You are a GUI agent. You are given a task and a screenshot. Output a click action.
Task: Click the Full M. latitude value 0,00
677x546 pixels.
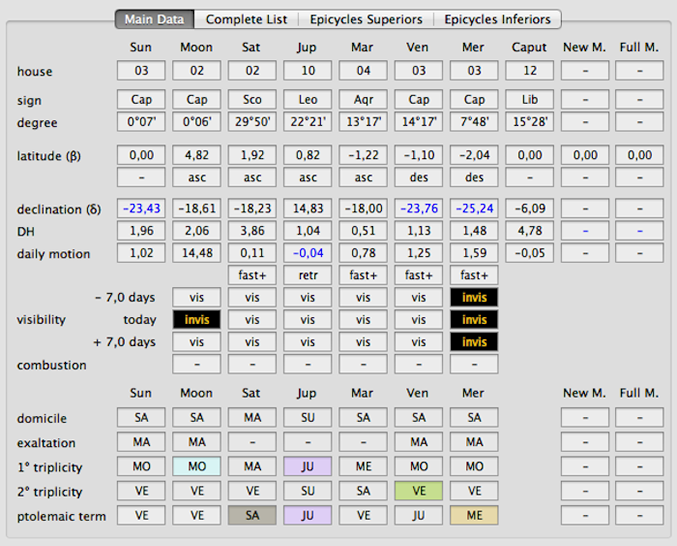[x=639, y=155]
